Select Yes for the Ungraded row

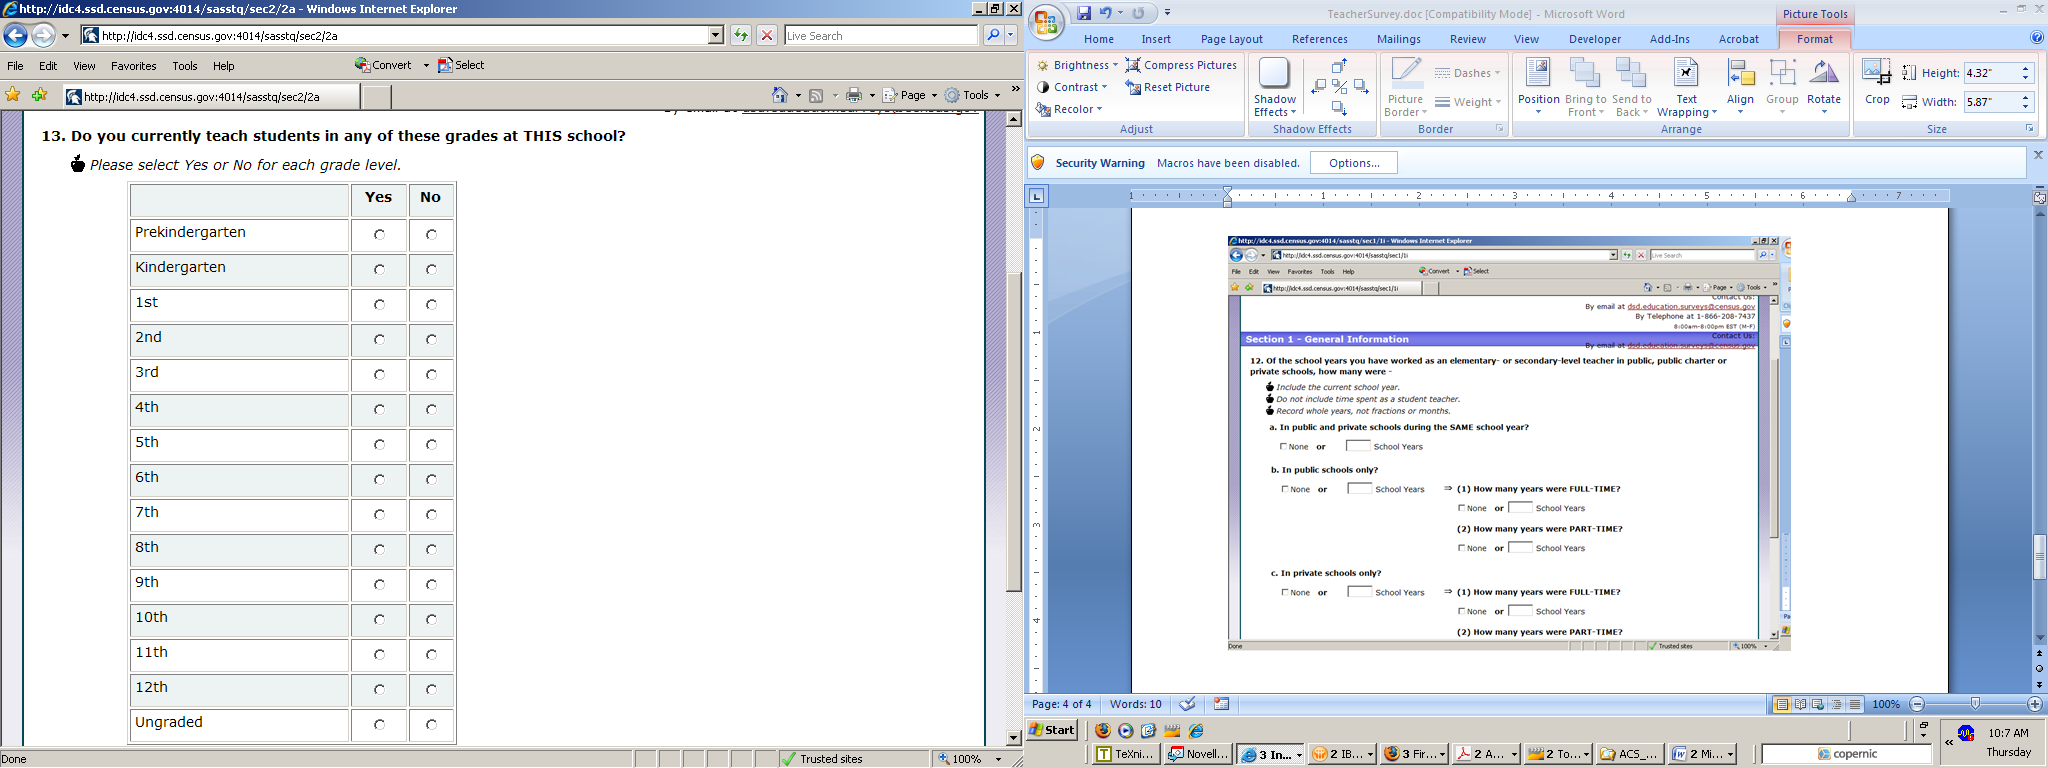[379, 725]
